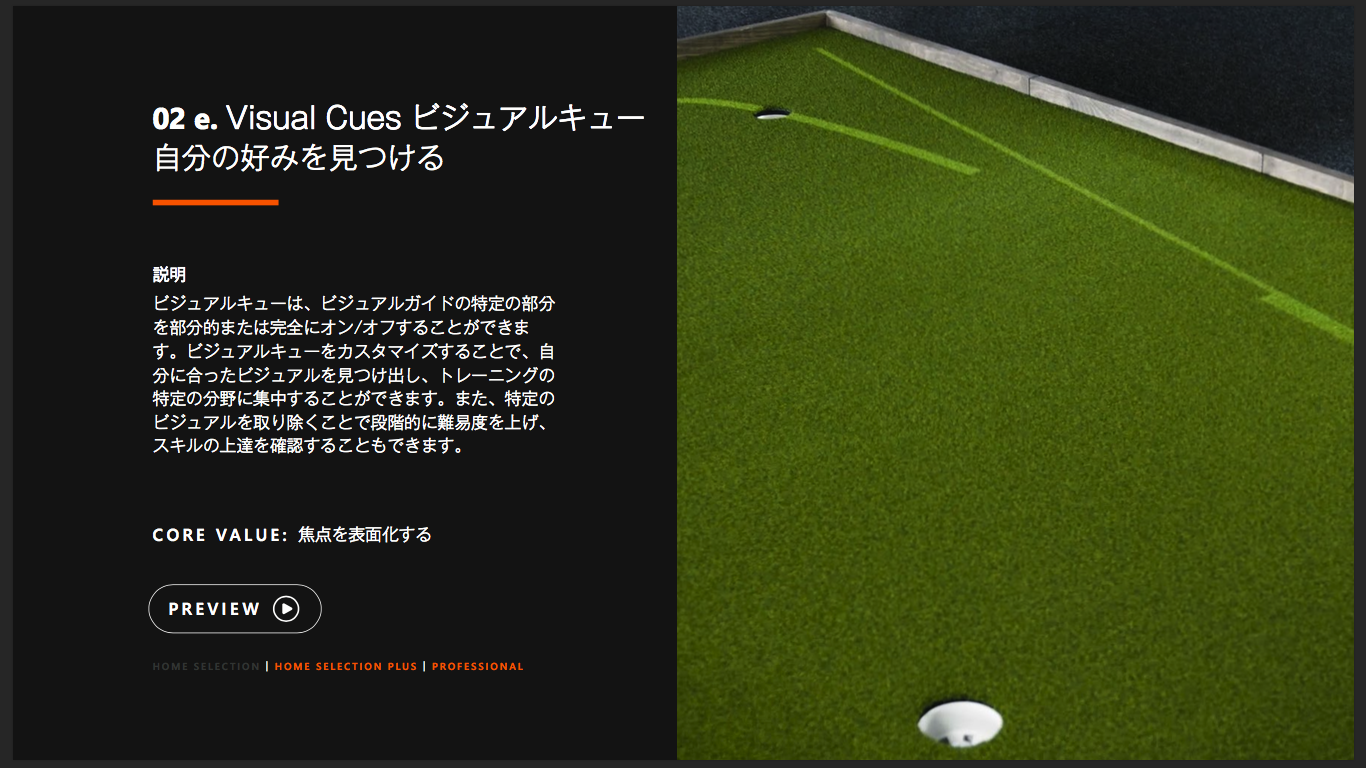This screenshot has height=768, width=1366.
Task: Click the greyed-out HOME SELECTION link
Action: click(x=206, y=666)
